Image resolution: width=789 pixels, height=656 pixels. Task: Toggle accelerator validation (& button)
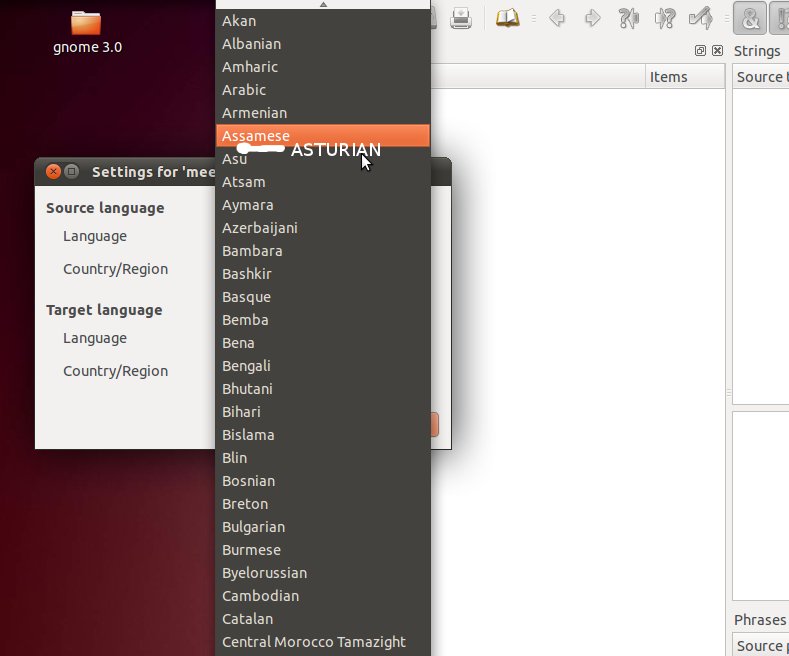[750, 18]
